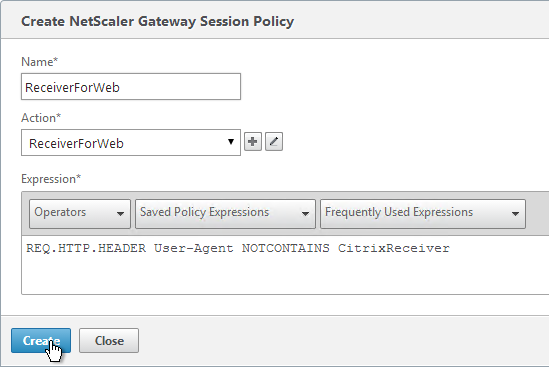This screenshot has height=367, width=549.
Task: Click the Create NetScaler Gateway Session Policy title
Action: point(158,21)
